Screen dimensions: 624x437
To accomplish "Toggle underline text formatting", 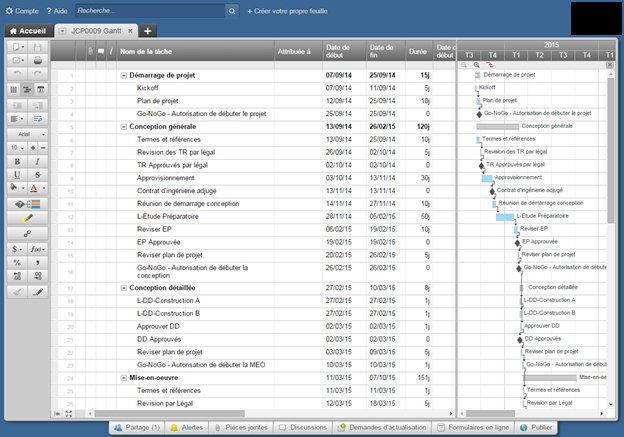I will tap(20, 174).
